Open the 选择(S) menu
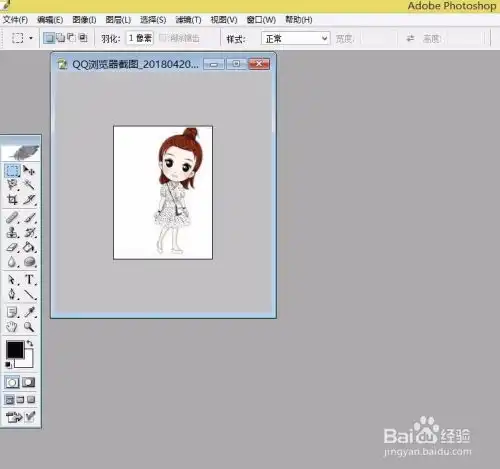Screen dimensions: 500x469 point(153,20)
